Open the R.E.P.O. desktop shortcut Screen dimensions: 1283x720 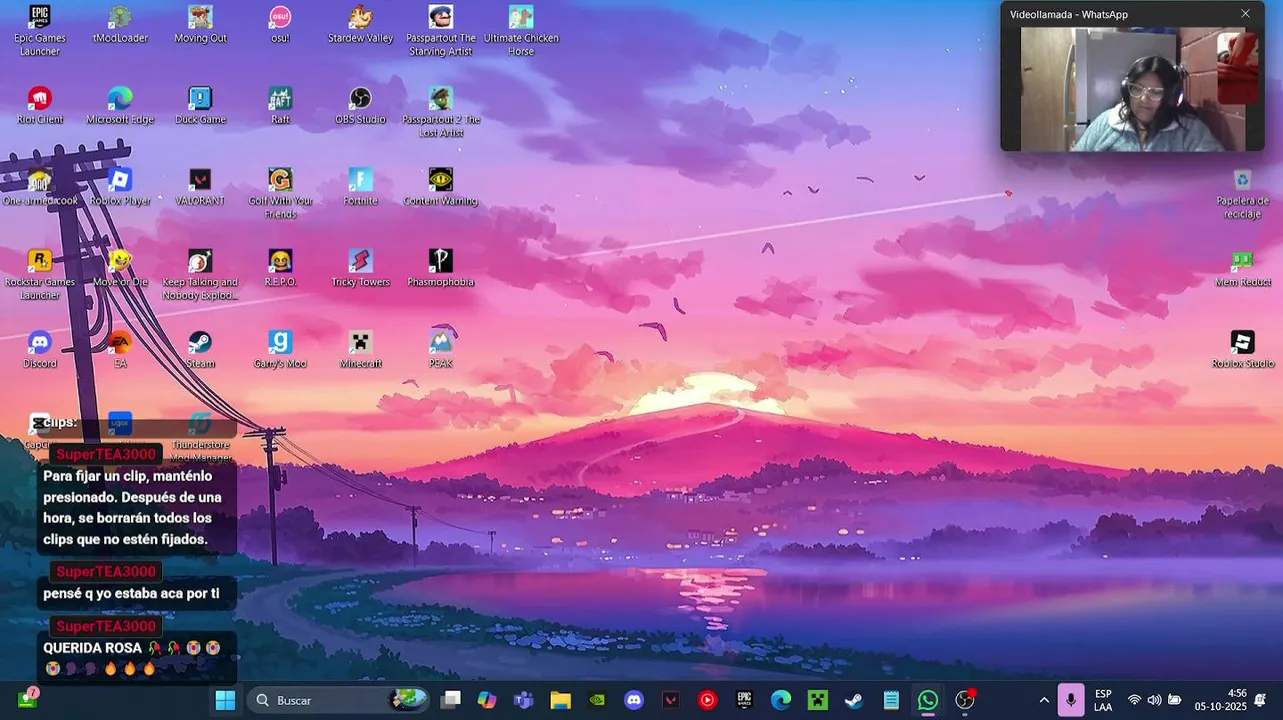tap(280, 269)
